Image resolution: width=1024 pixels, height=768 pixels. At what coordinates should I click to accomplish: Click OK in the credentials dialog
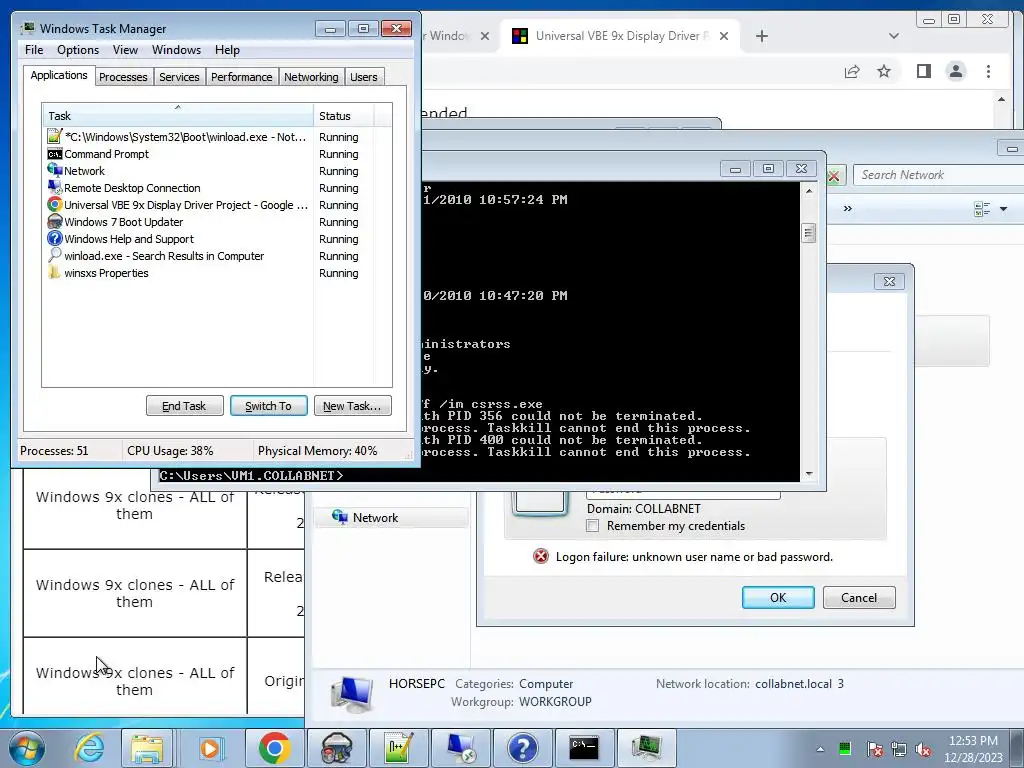pos(778,598)
